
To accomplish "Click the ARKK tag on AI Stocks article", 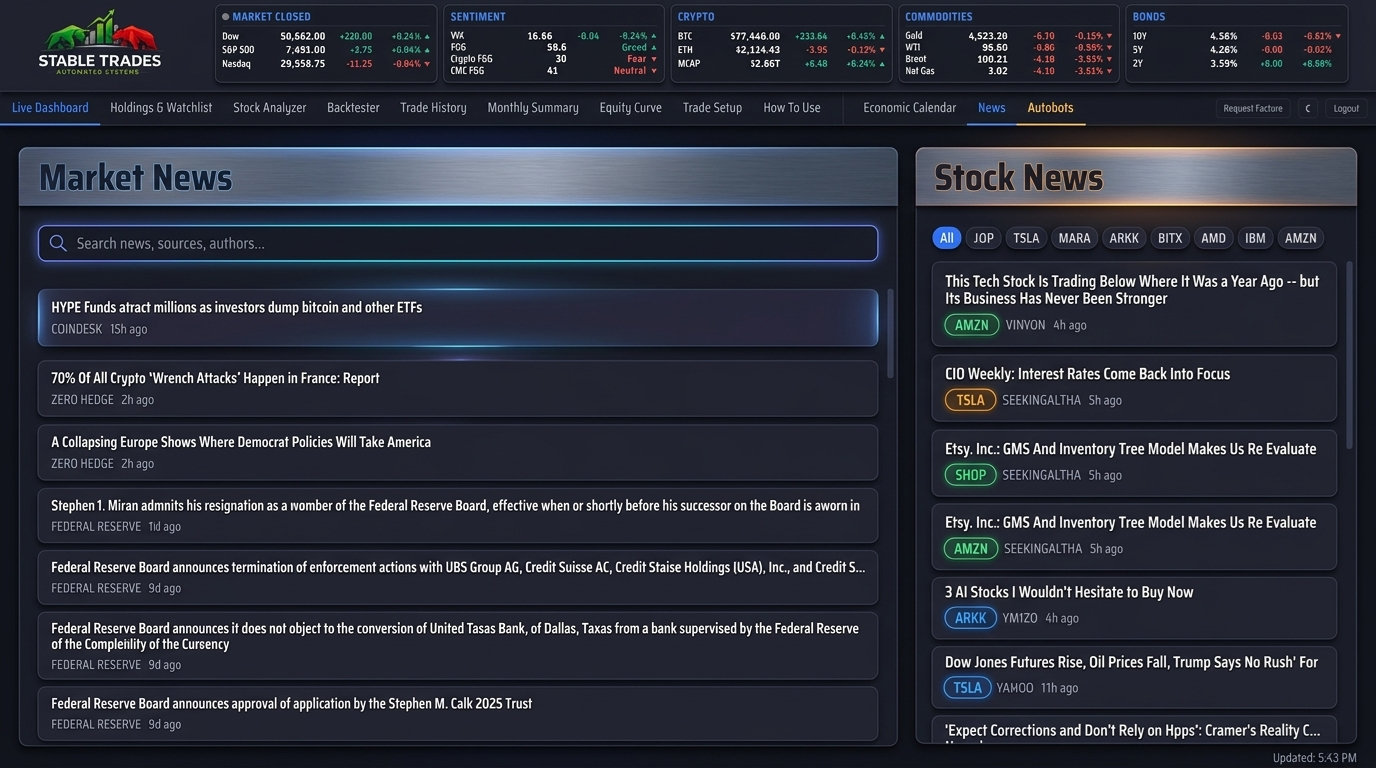I will click(x=970, y=618).
